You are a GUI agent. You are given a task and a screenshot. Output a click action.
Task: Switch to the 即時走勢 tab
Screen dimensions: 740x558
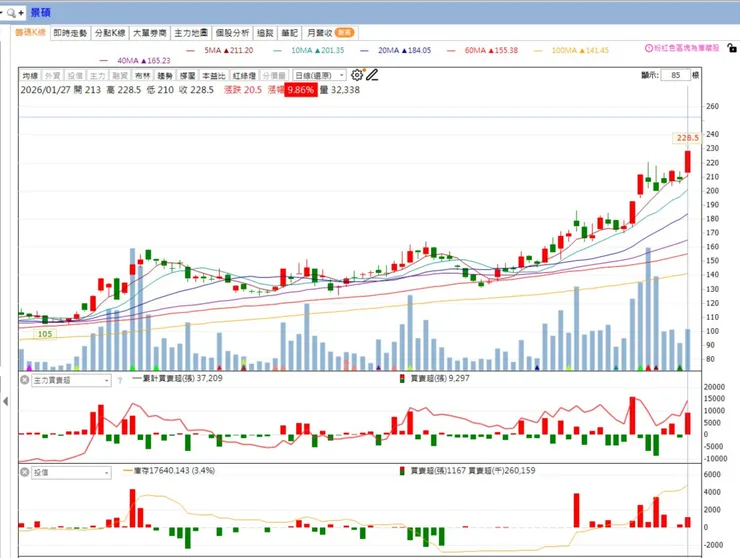[x=70, y=33]
